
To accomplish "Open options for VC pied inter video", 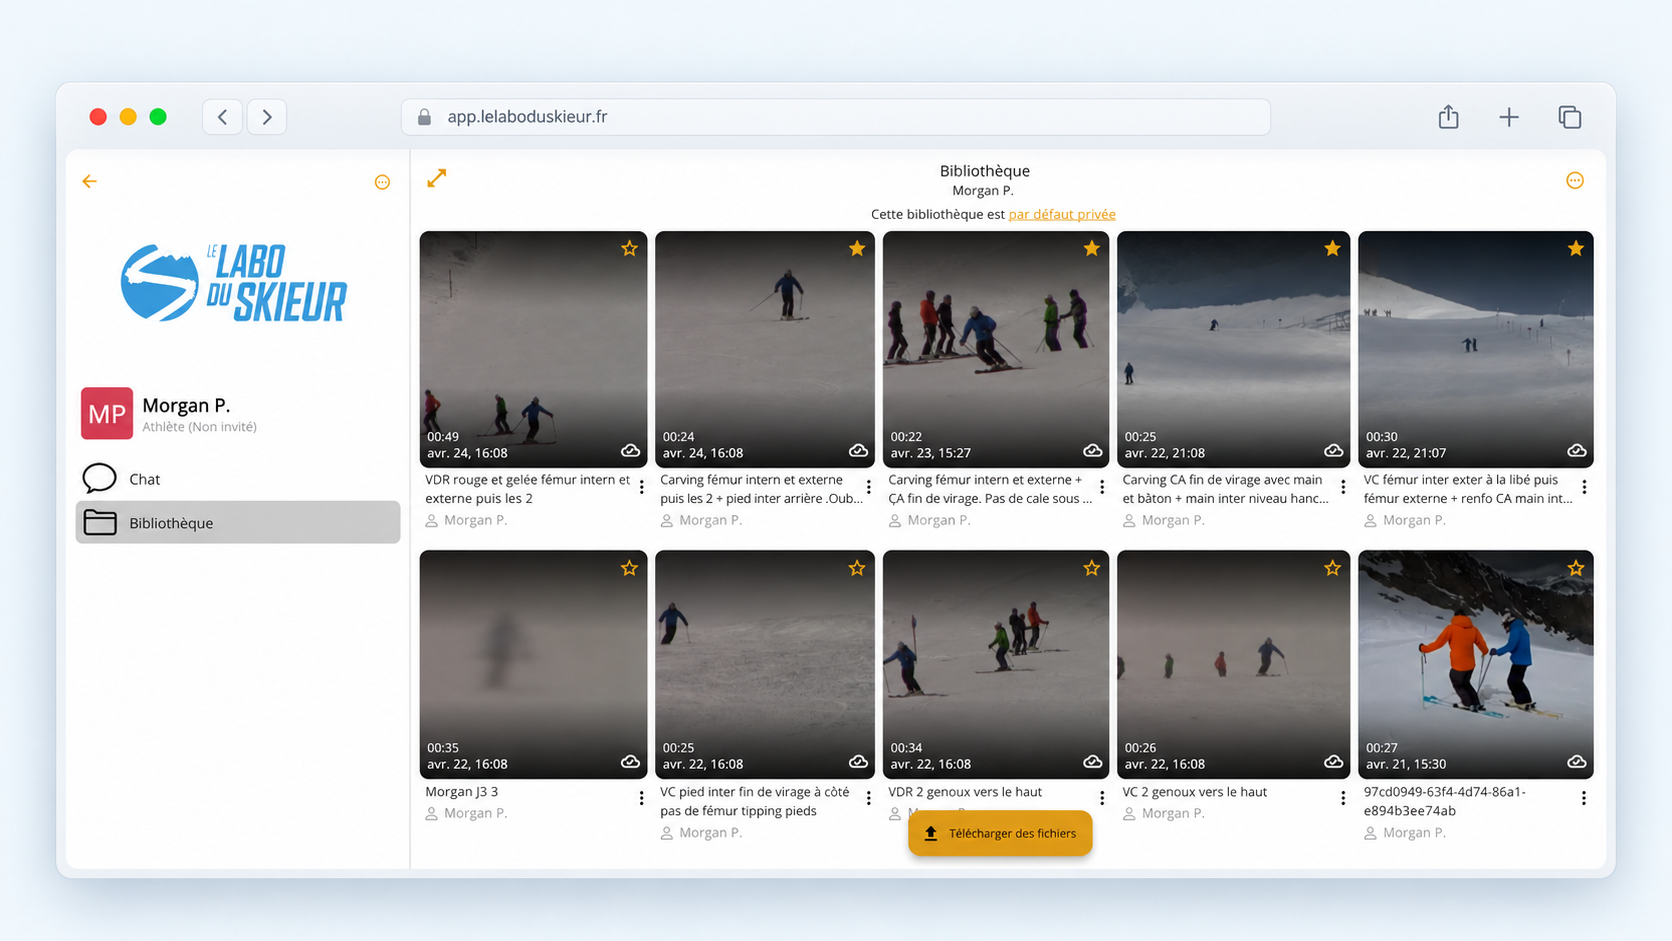I will pos(869,798).
